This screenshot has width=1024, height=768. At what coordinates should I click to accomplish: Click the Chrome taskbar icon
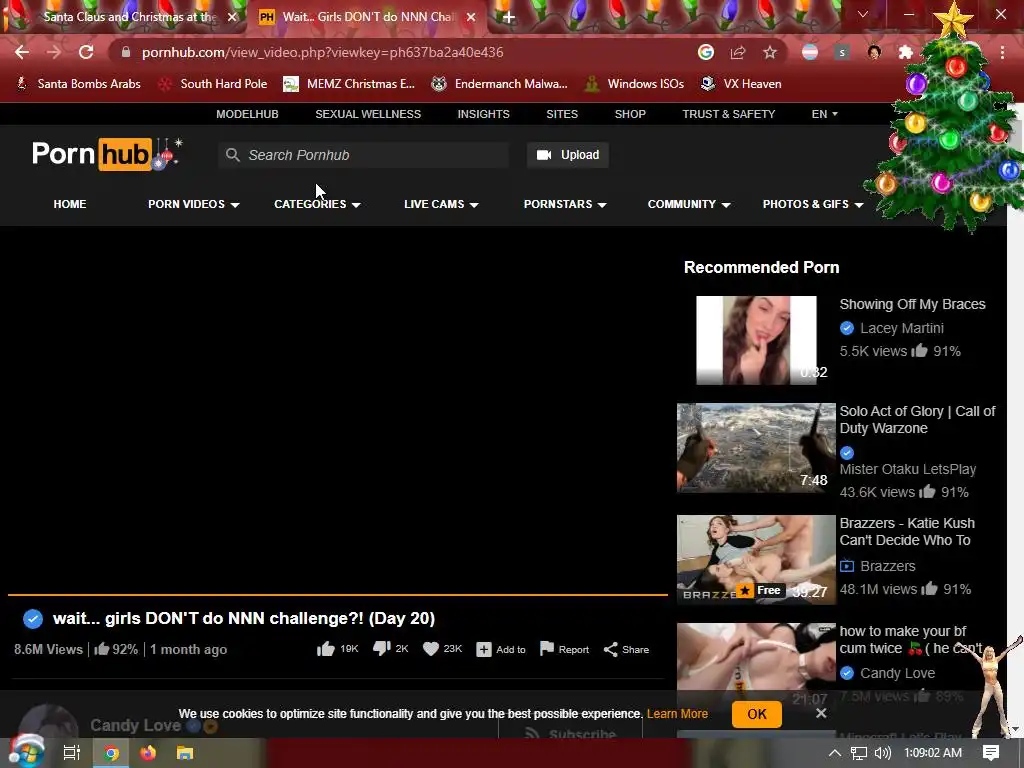(111, 753)
